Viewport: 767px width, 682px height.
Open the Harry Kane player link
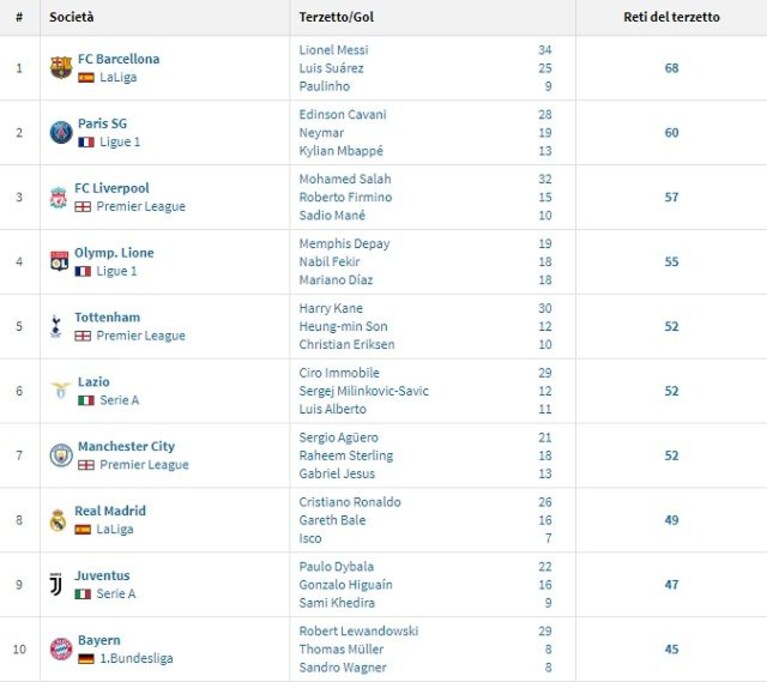[x=331, y=308]
